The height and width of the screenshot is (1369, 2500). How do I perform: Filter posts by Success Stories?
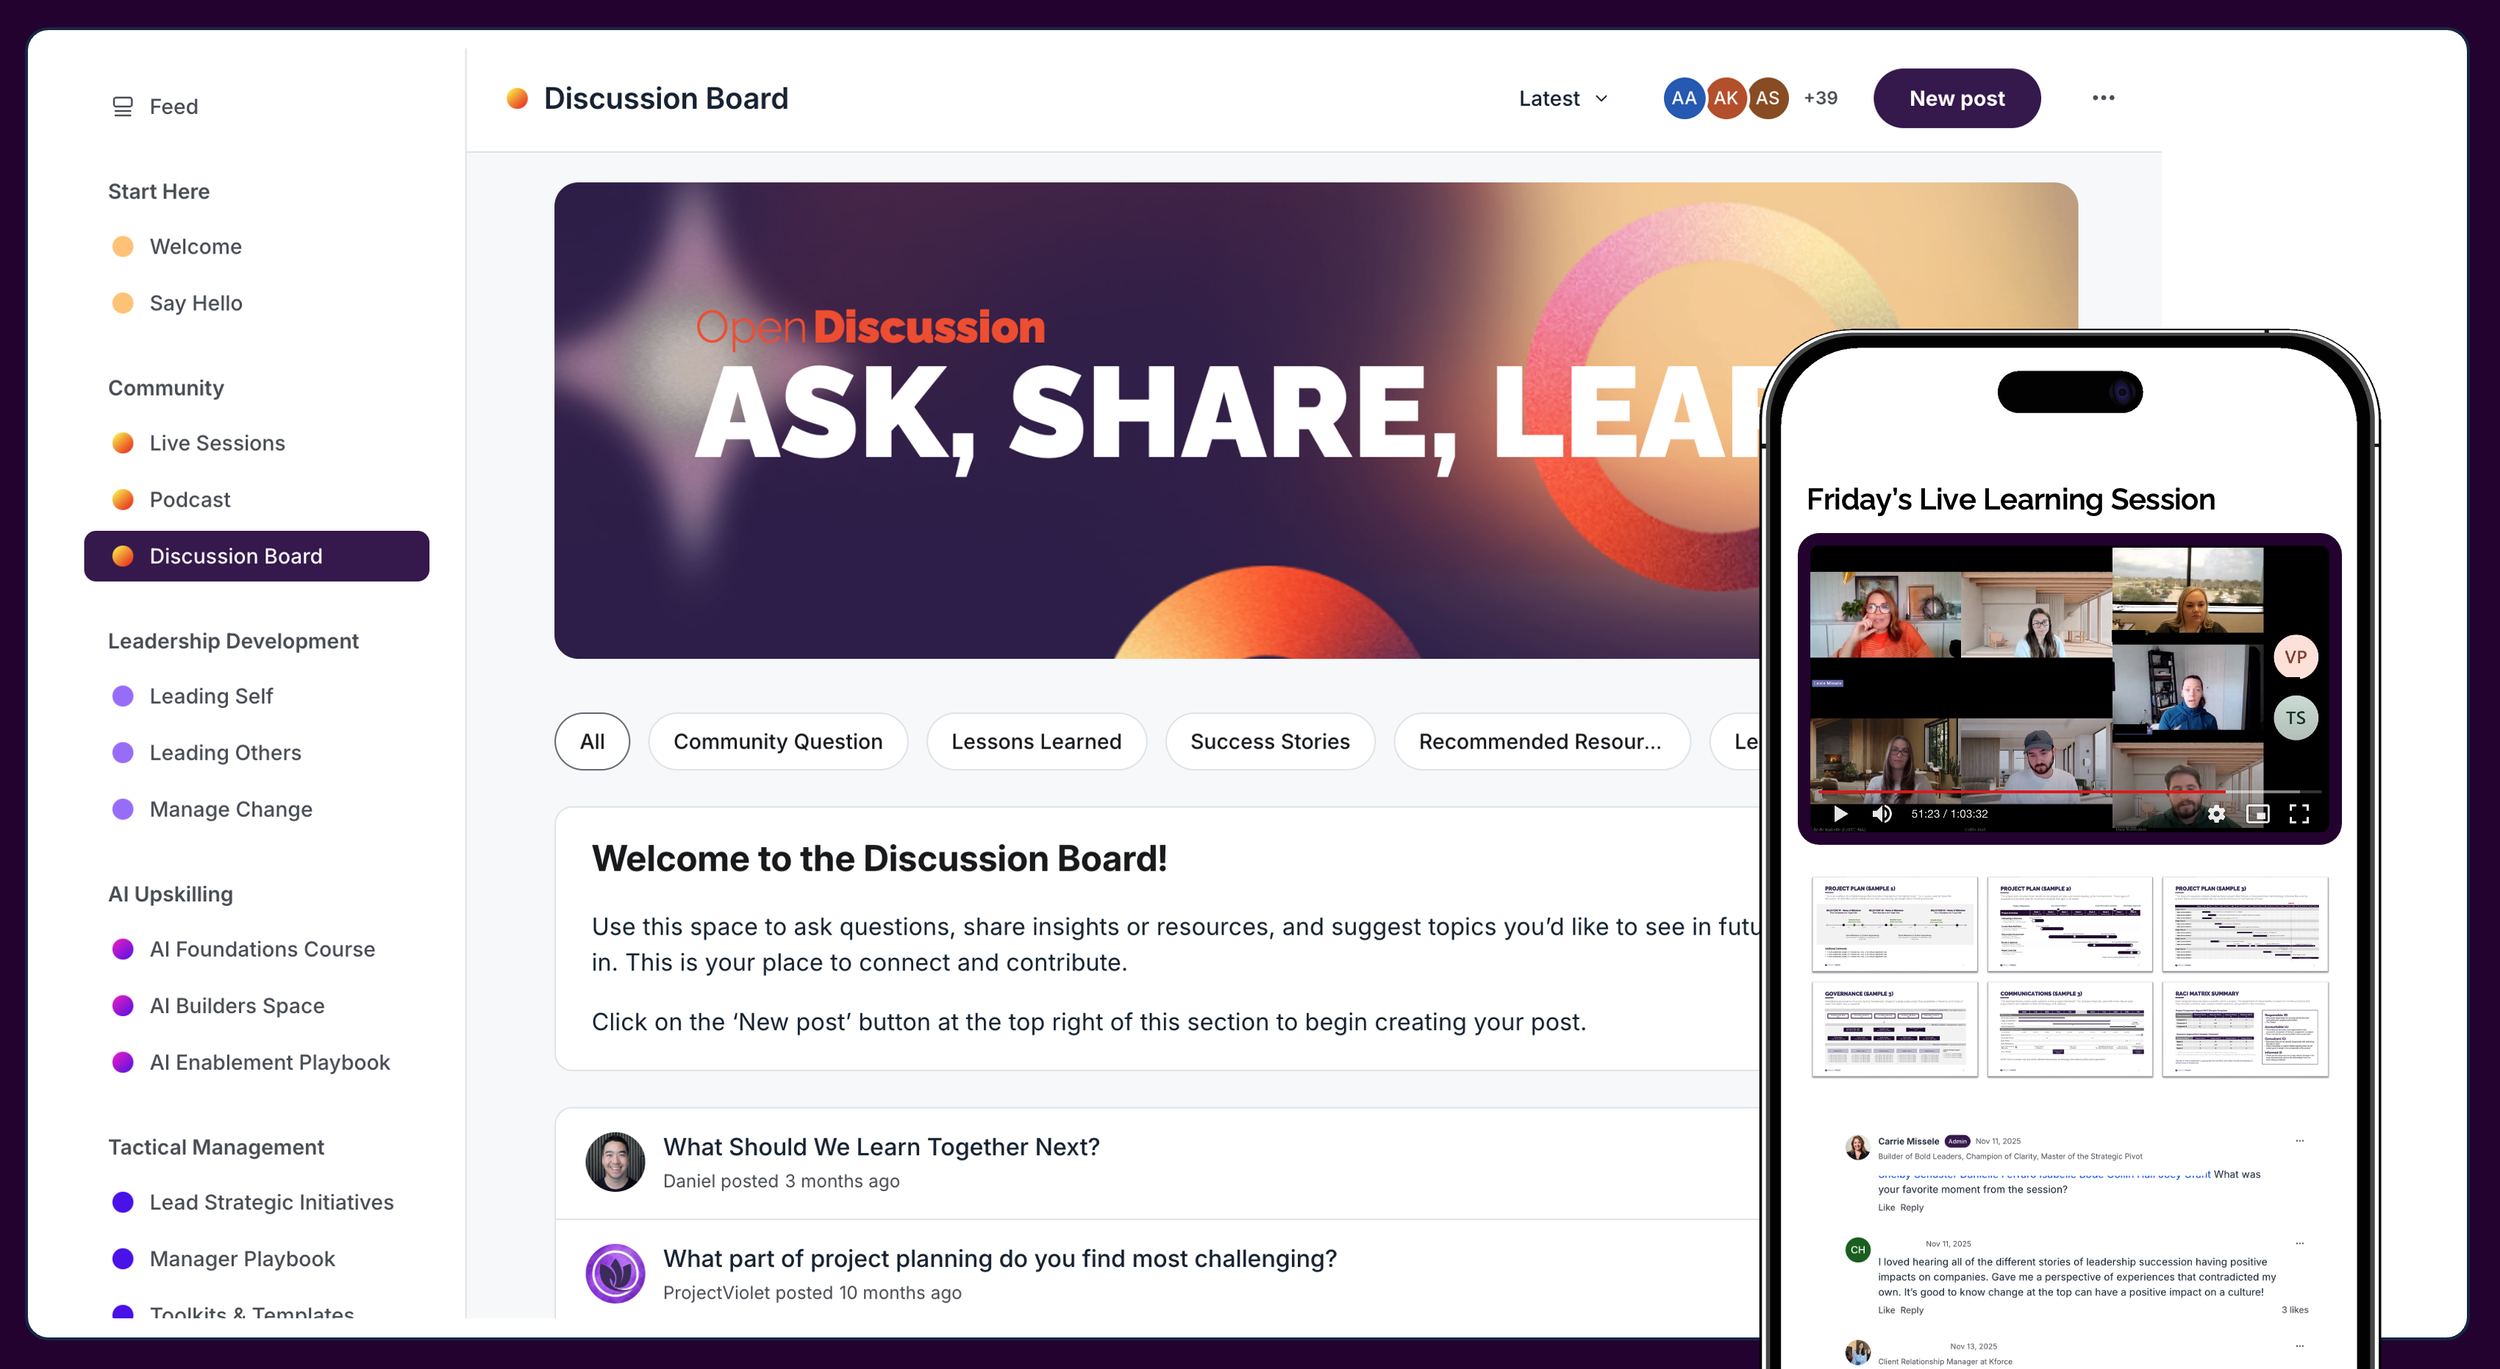click(1270, 741)
